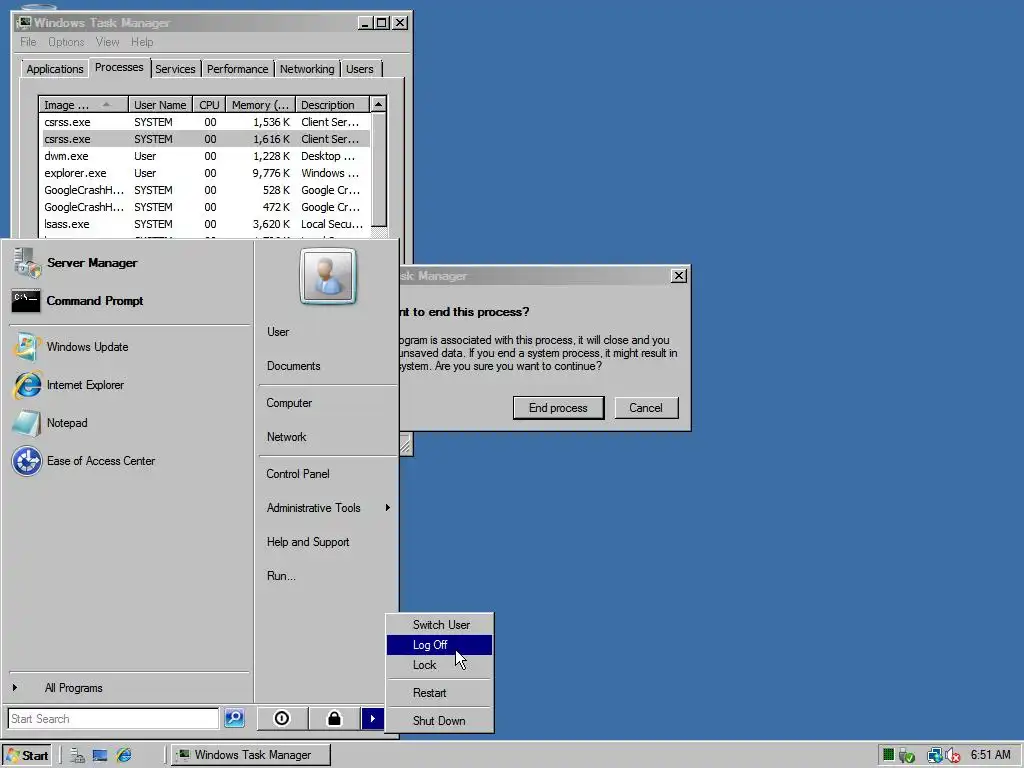
Task: Open Help and Support
Action: [x=328, y=542]
